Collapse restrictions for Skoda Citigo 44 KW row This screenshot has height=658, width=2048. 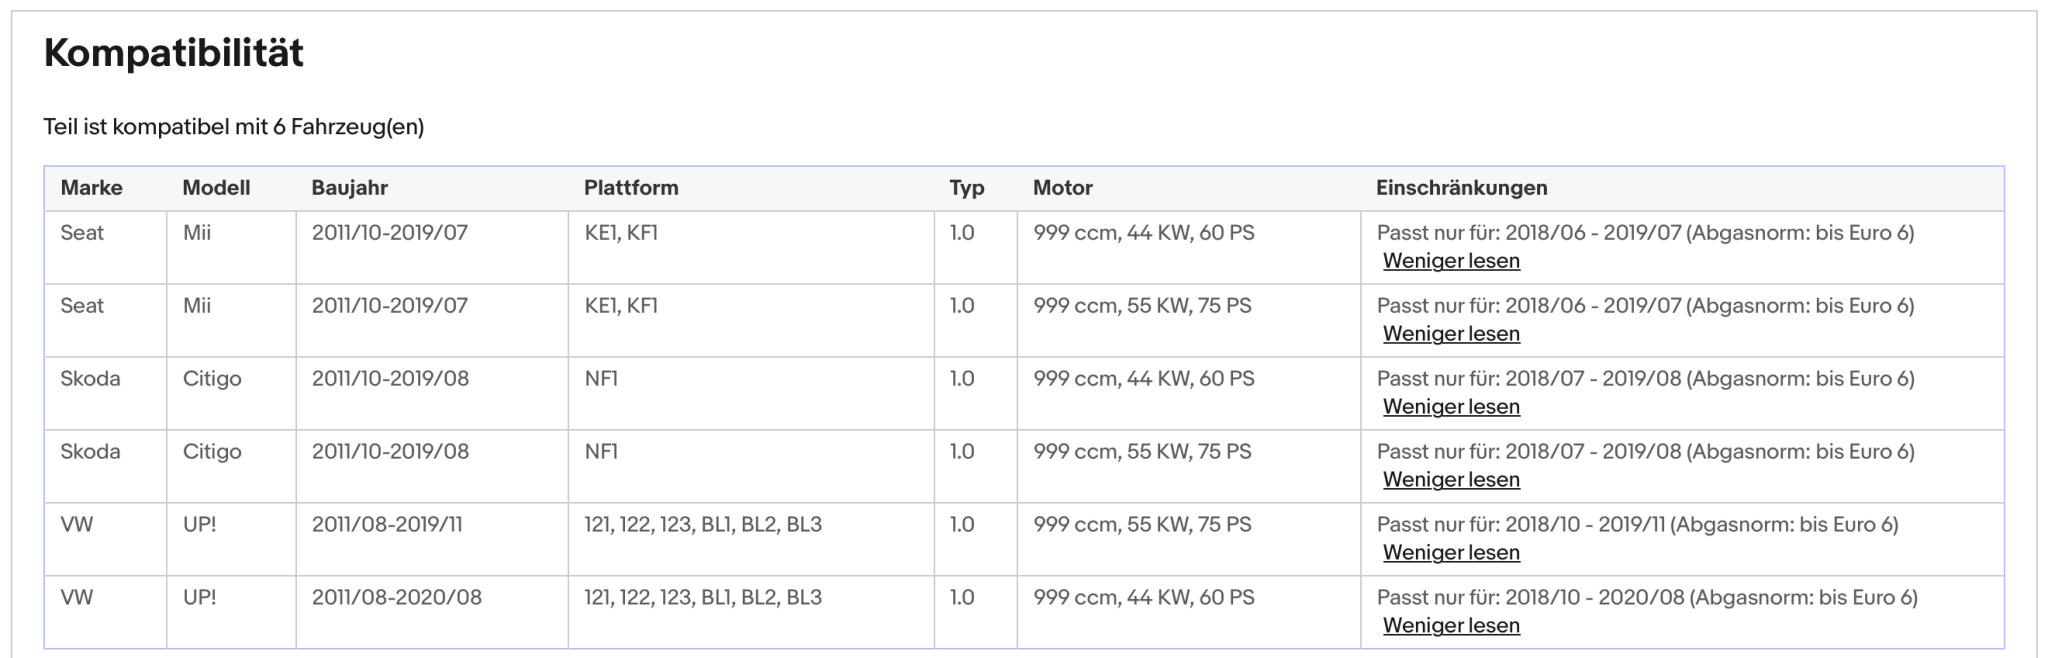[1451, 407]
